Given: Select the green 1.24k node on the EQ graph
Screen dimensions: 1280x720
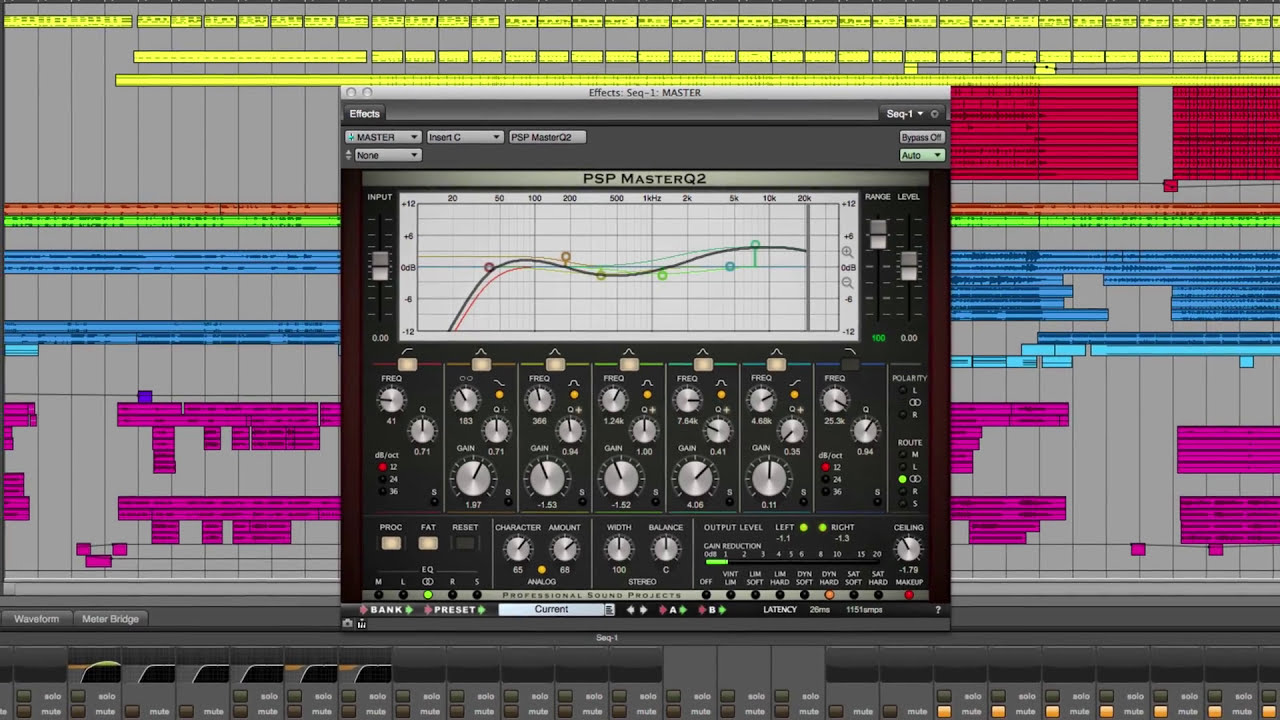Looking at the screenshot, I should click(662, 275).
